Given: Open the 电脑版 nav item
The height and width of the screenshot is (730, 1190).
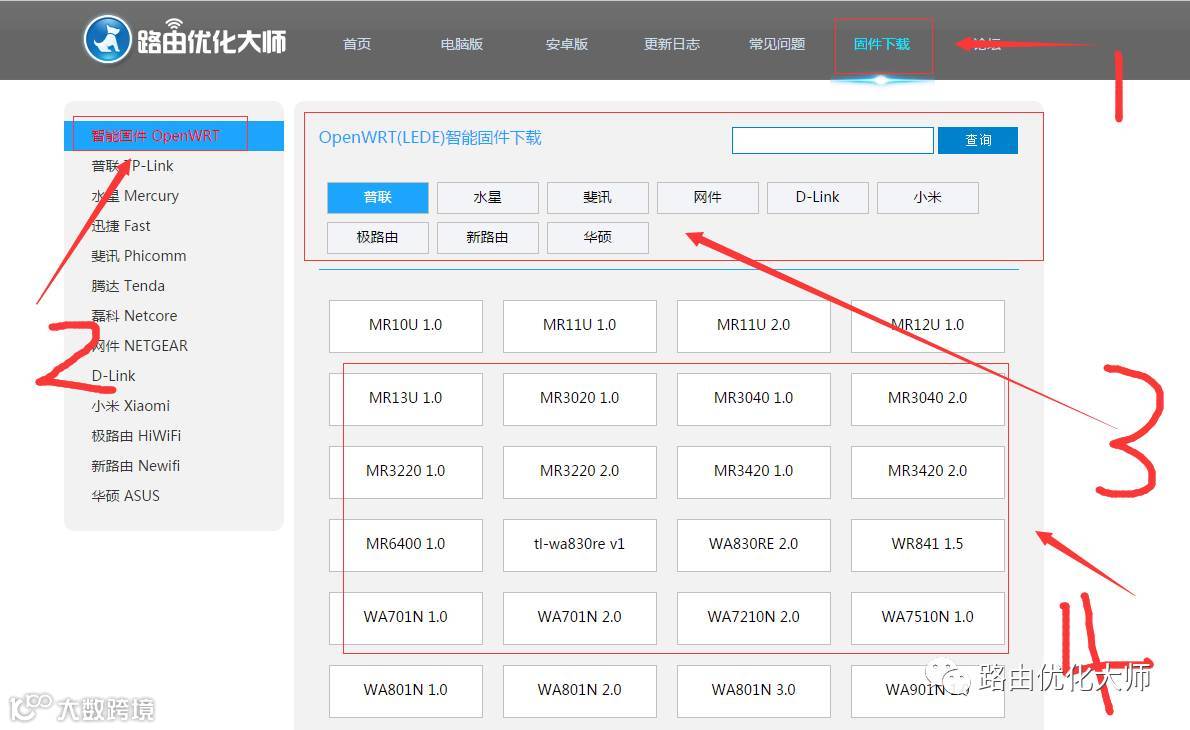Looking at the screenshot, I should point(461,44).
